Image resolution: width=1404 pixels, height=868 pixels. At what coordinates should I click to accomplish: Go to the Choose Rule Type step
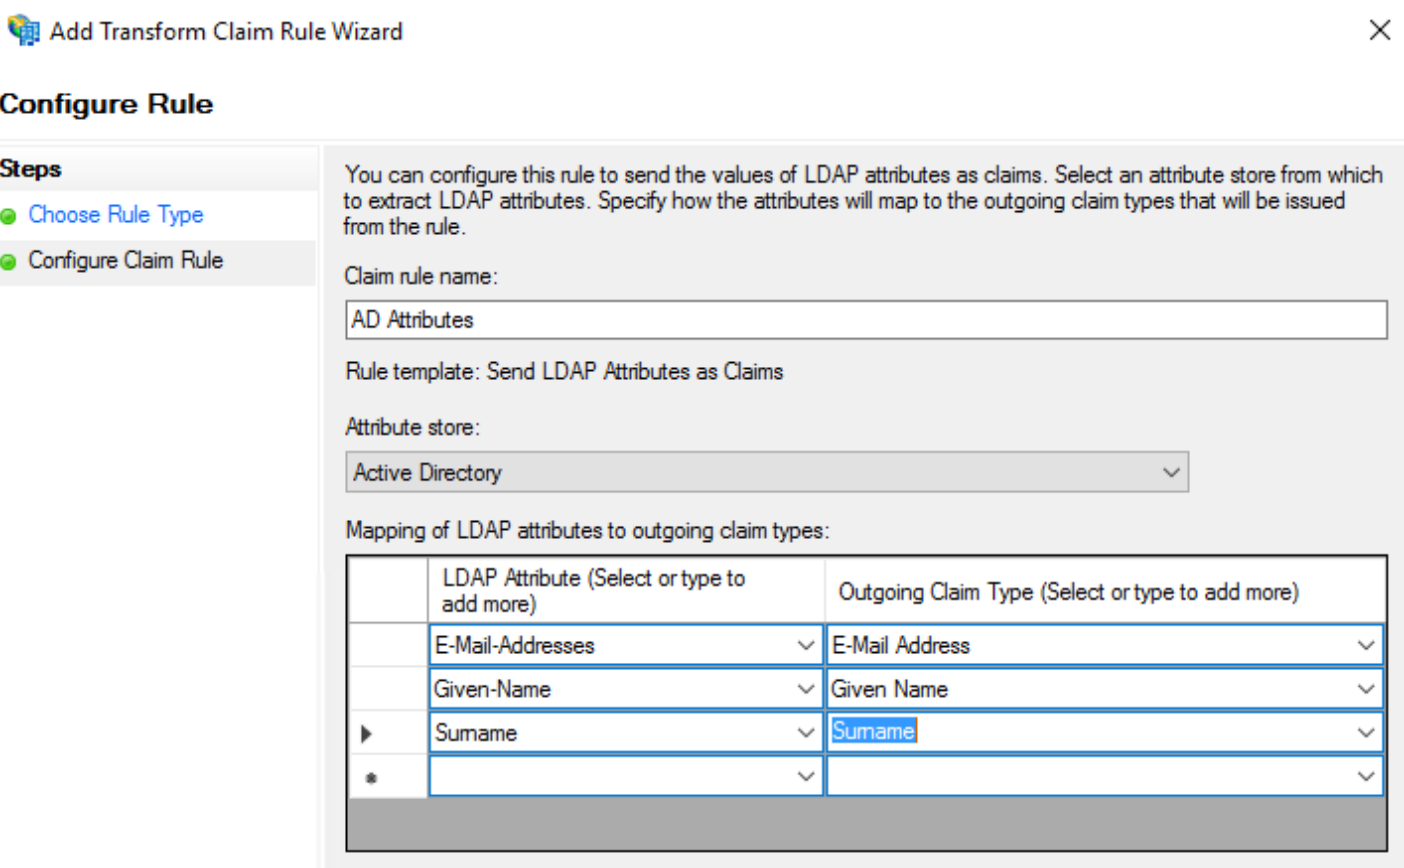click(x=115, y=214)
